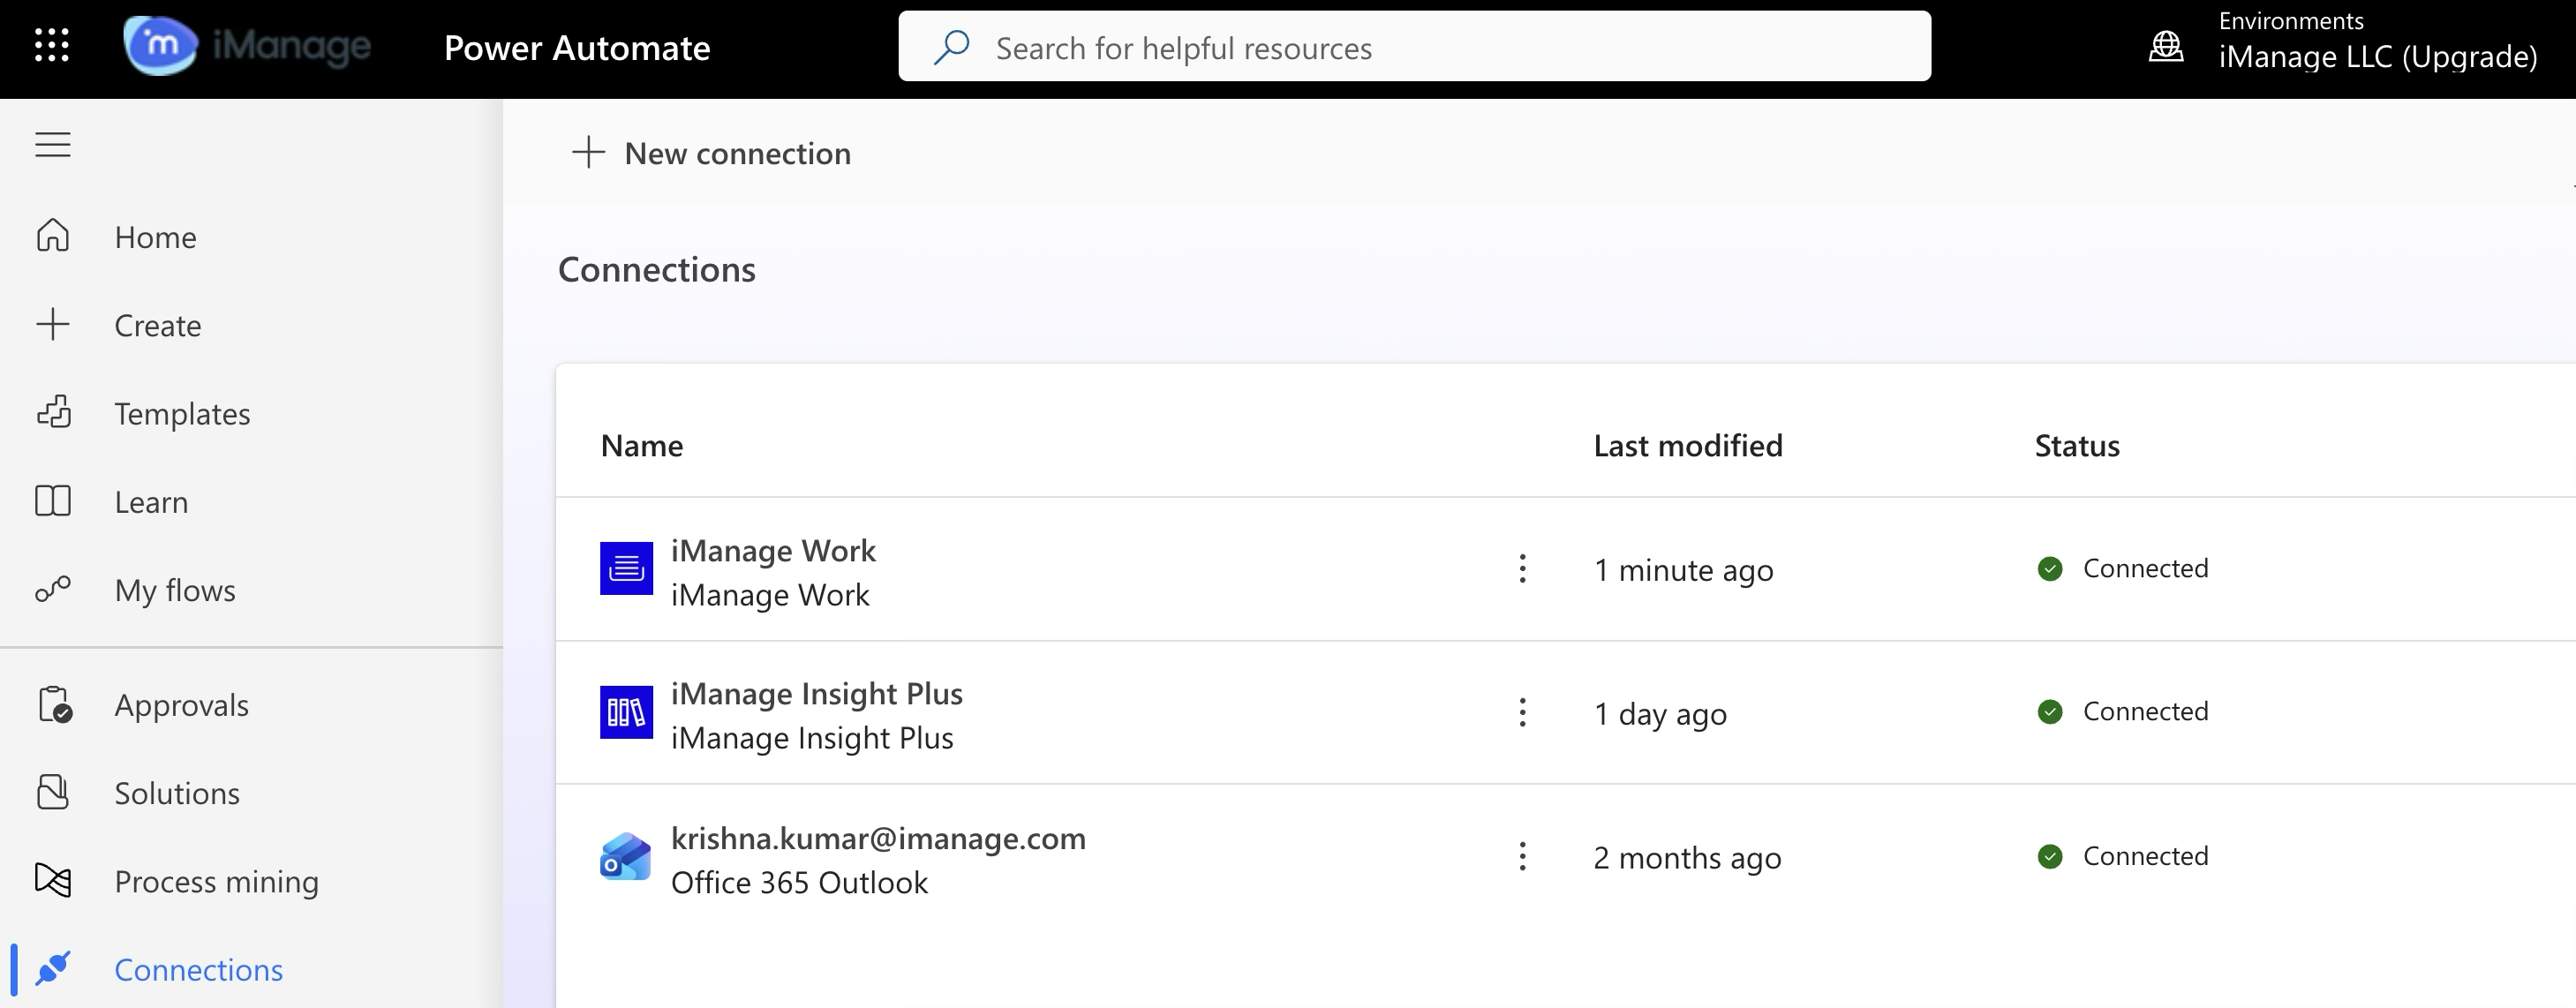This screenshot has width=2576, height=1008.
Task: Click green check icon for Insight Plus
Action: tap(2050, 712)
